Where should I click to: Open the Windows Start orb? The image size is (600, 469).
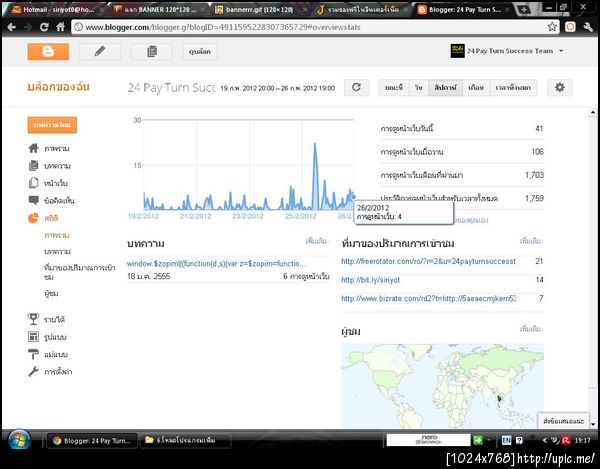(20, 441)
